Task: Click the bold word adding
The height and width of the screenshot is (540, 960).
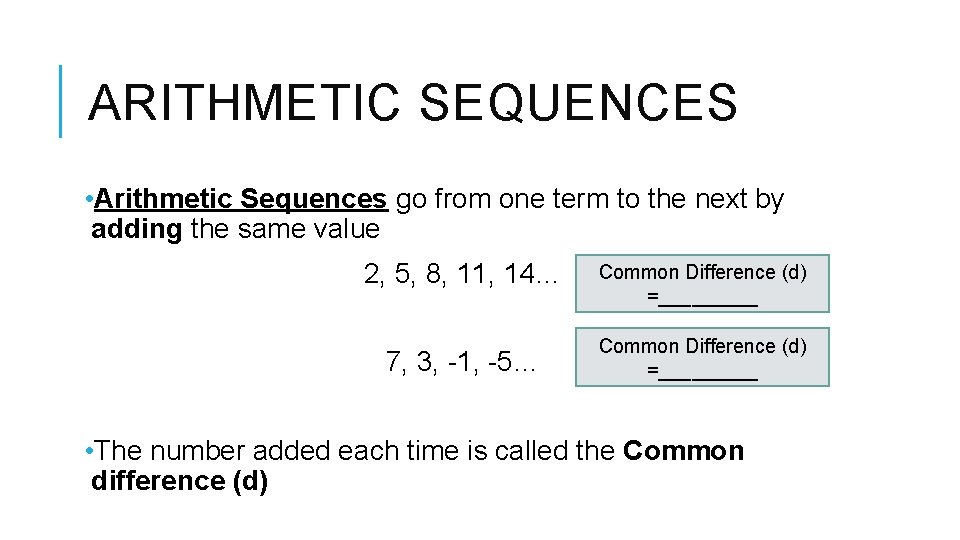Action: coord(137,230)
